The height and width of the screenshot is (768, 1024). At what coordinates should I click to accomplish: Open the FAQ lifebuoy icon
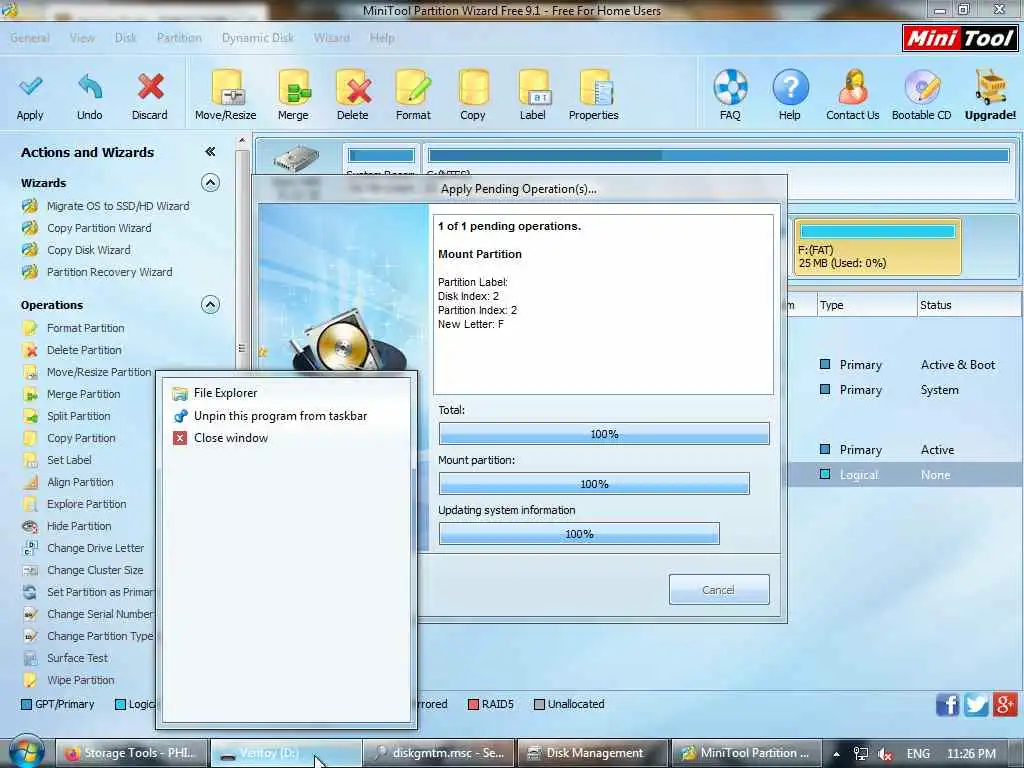[730, 87]
